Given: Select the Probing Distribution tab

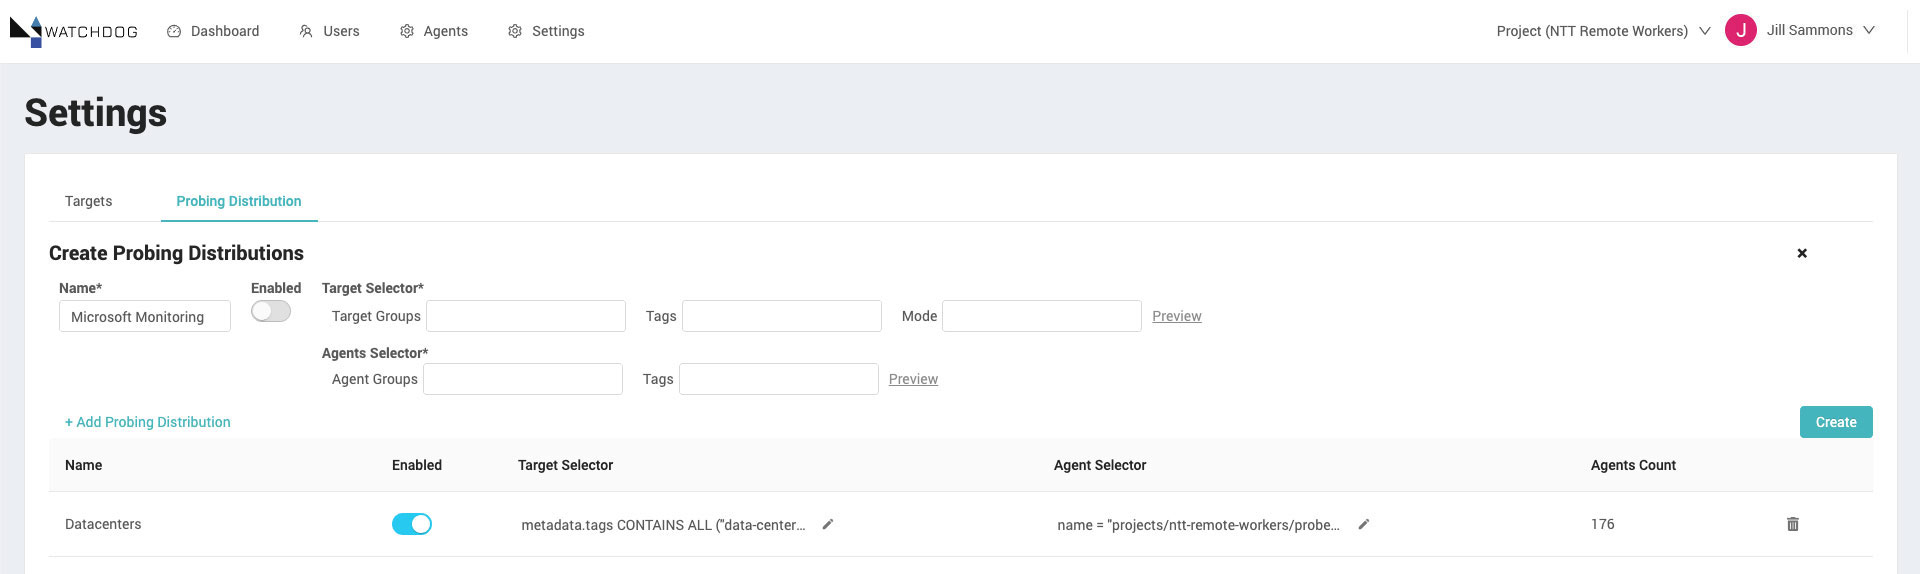Looking at the screenshot, I should point(239,201).
